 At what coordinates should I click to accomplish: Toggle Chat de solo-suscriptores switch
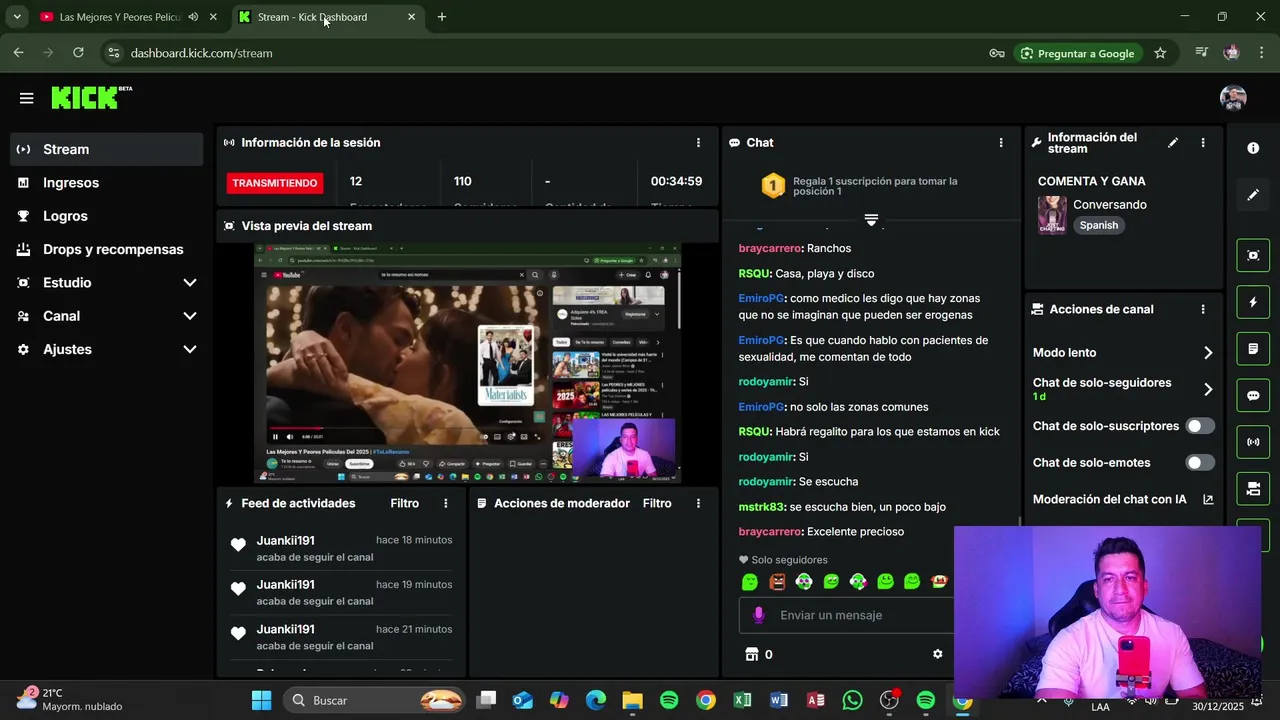tap(1200, 426)
